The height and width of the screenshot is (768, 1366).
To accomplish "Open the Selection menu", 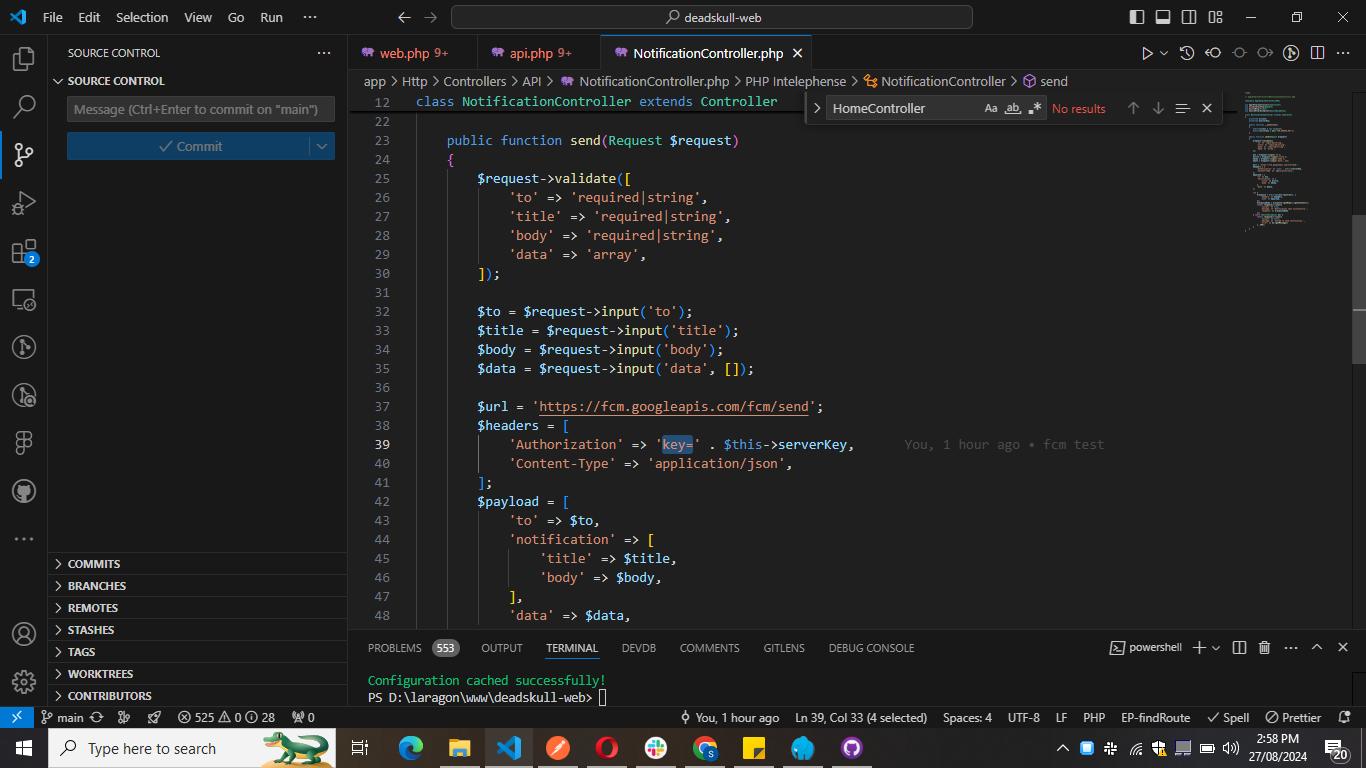I will coord(142,17).
